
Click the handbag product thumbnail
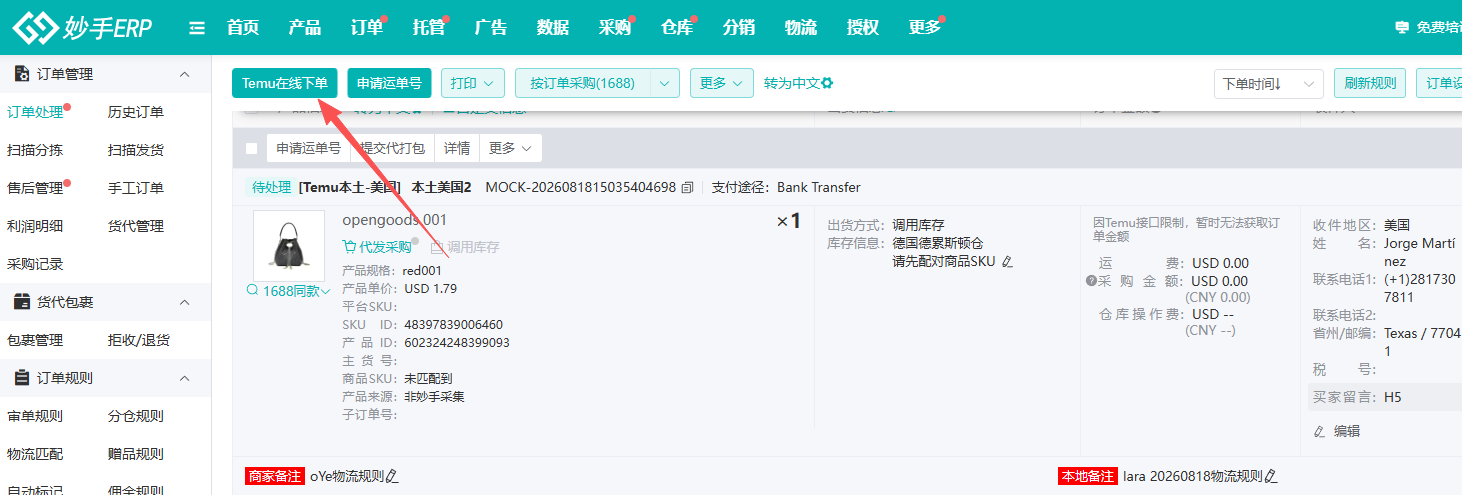point(289,245)
